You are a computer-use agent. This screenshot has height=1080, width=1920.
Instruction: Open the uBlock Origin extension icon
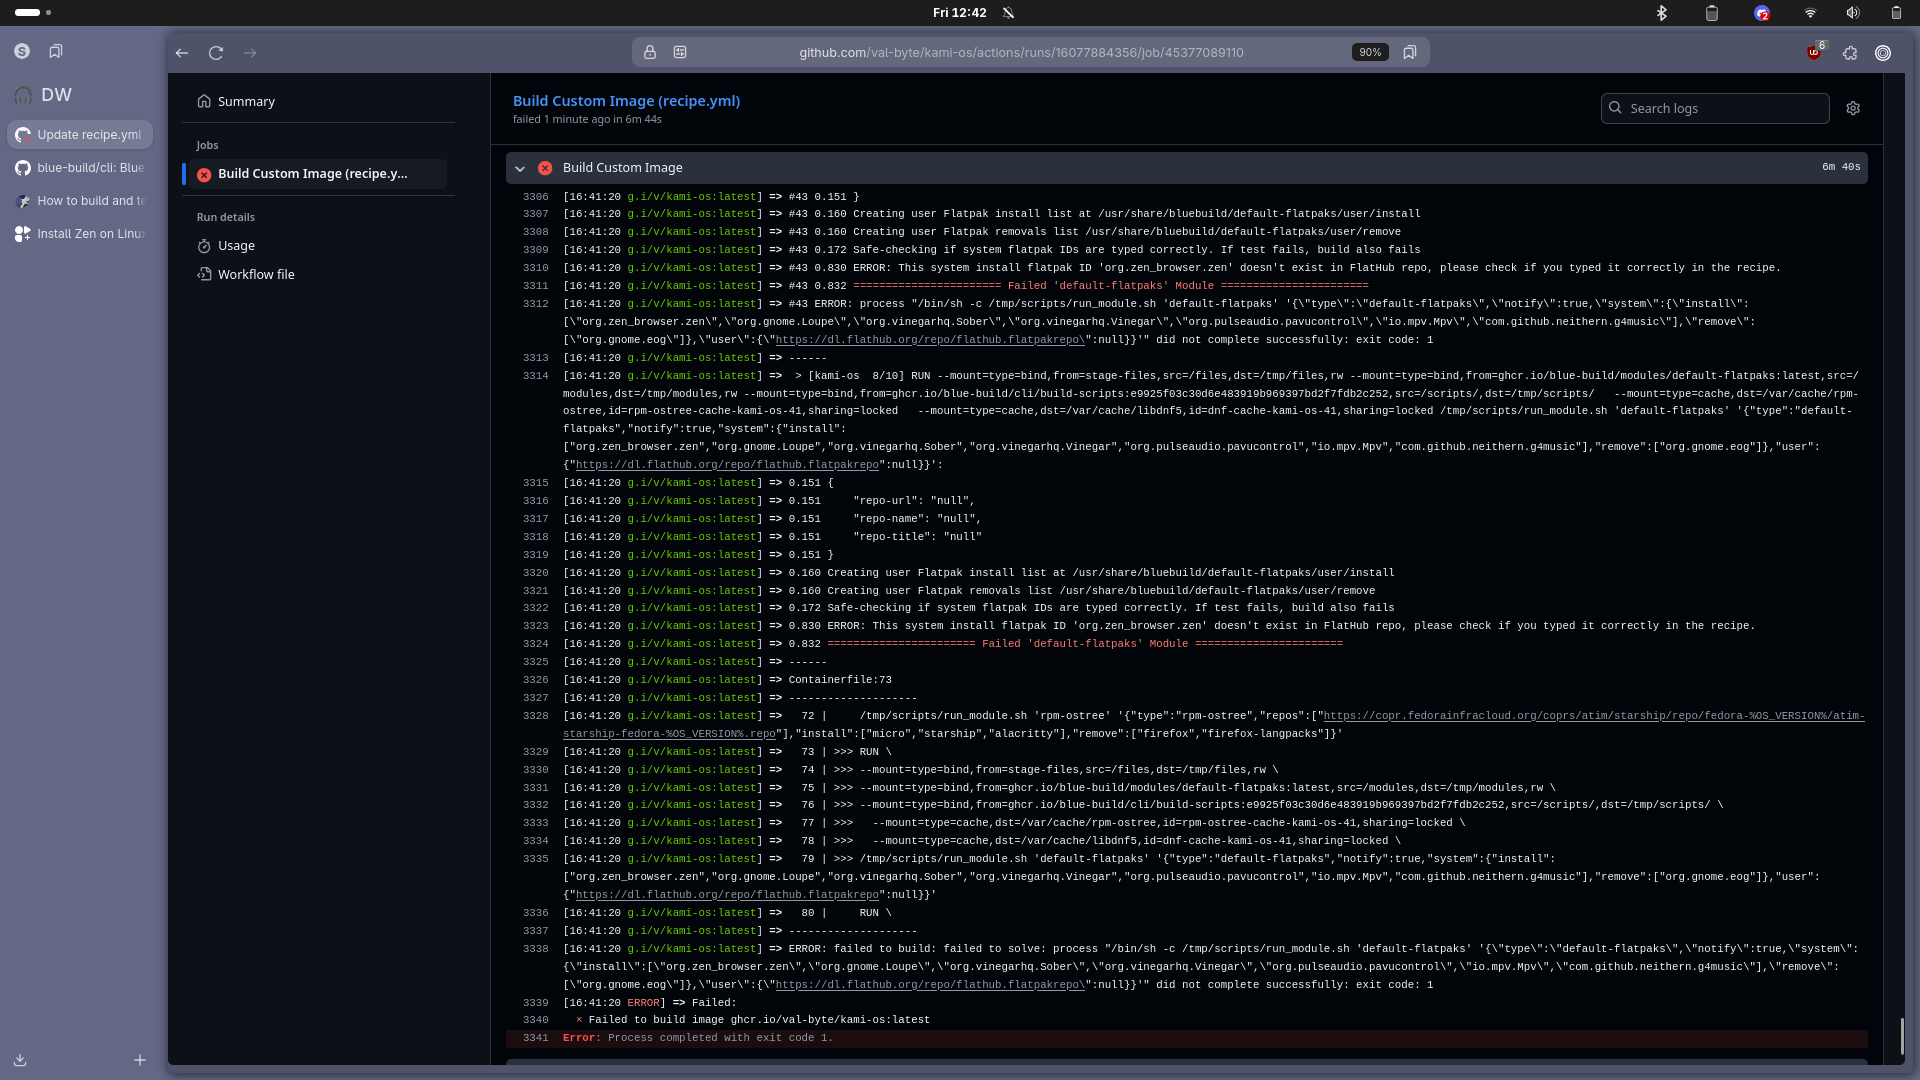click(1815, 52)
